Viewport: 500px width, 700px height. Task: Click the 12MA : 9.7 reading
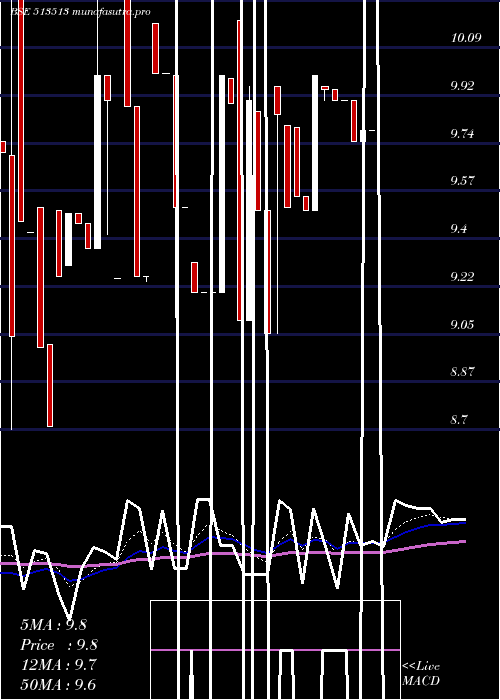pyautogui.click(x=59, y=665)
